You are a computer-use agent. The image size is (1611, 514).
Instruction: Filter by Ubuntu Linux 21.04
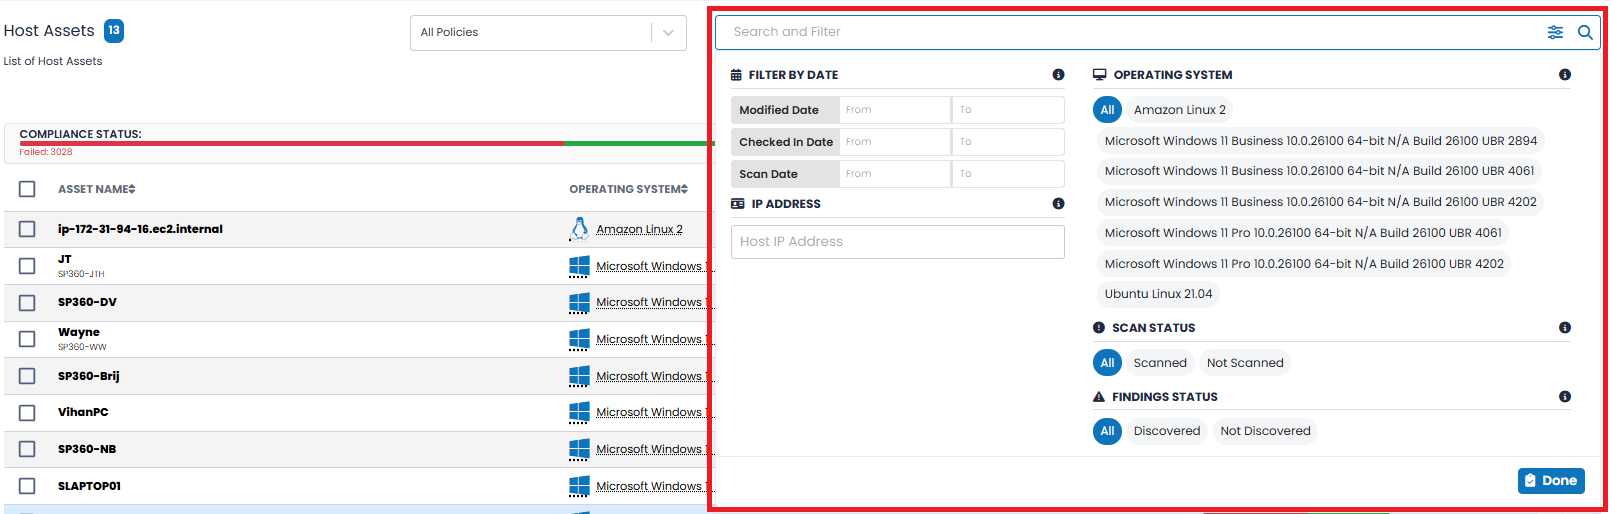[1158, 294]
